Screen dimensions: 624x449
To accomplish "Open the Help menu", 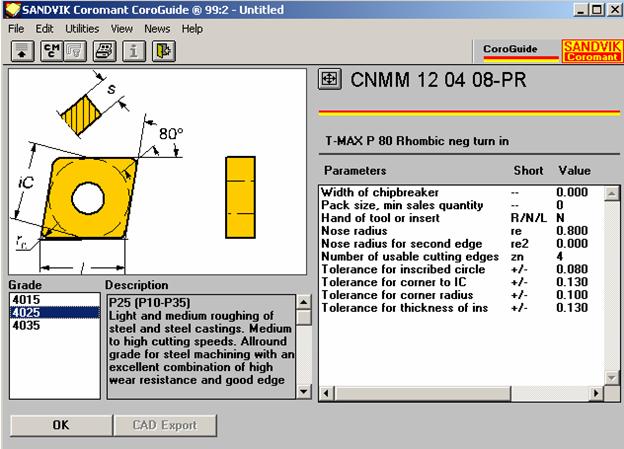I will tap(192, 29).
